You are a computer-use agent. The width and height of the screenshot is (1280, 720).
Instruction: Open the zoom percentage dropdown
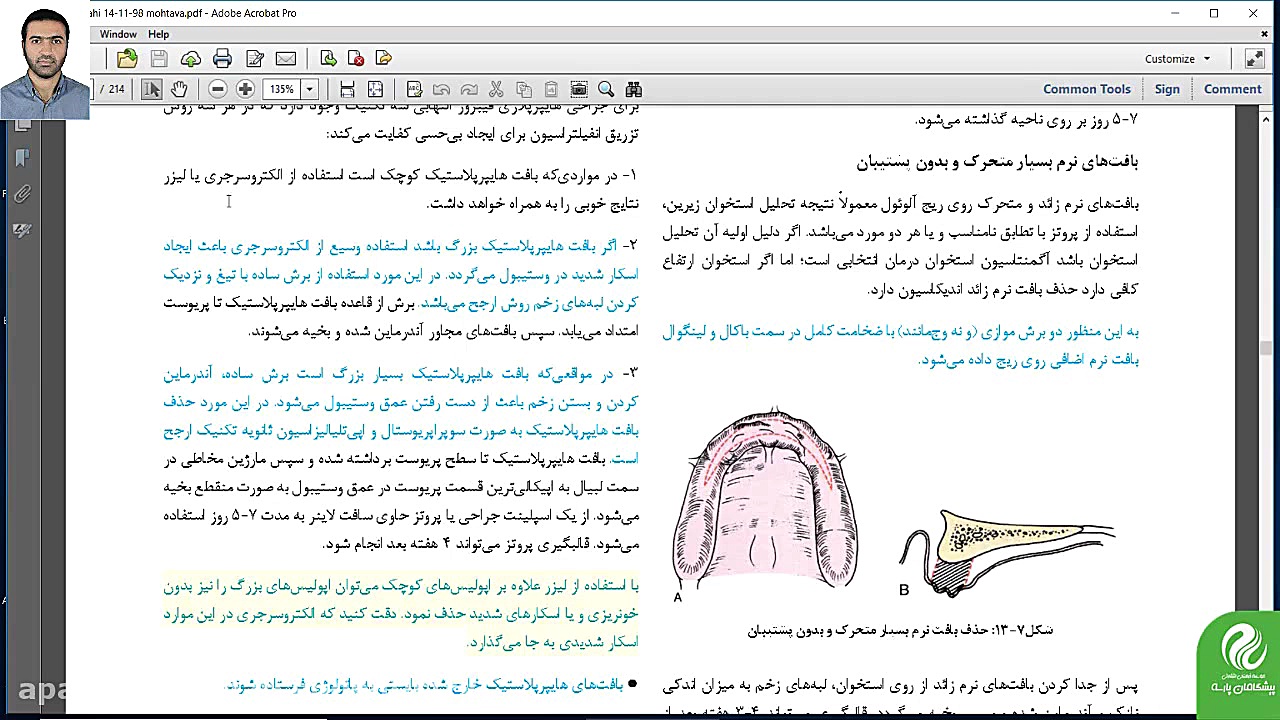coord(310,89)
